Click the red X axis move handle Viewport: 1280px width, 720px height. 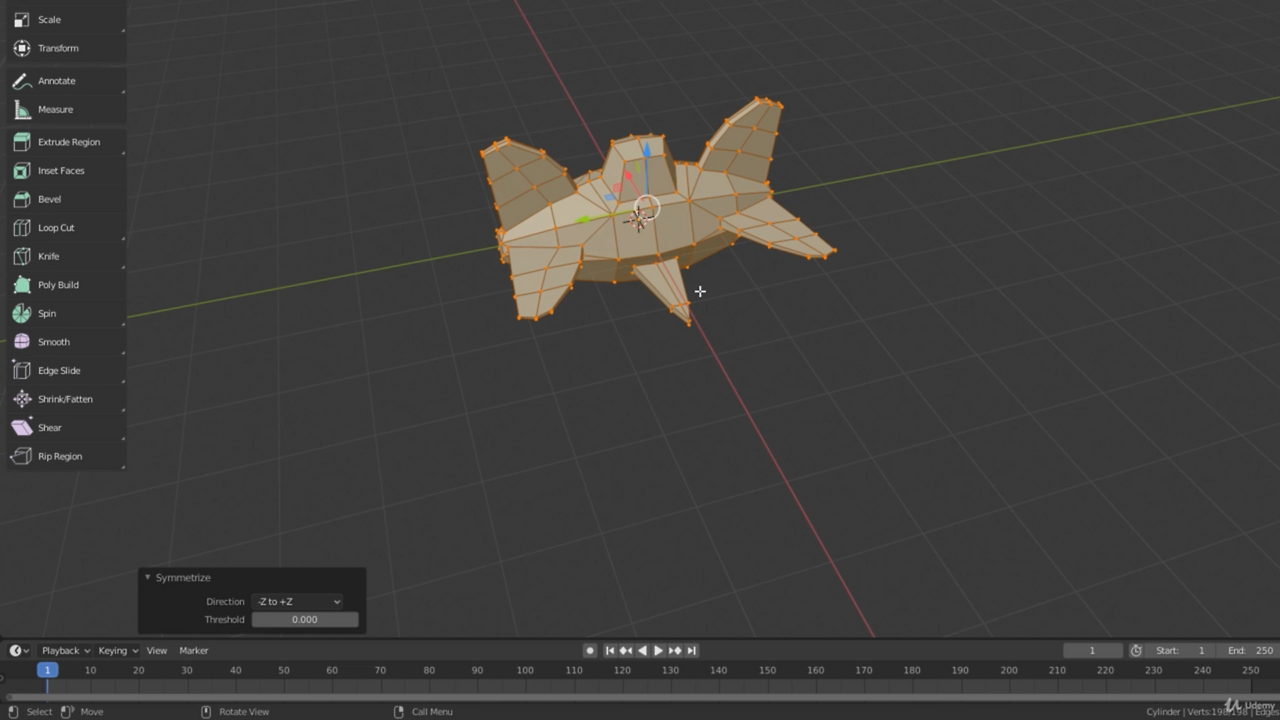[629, 177]
